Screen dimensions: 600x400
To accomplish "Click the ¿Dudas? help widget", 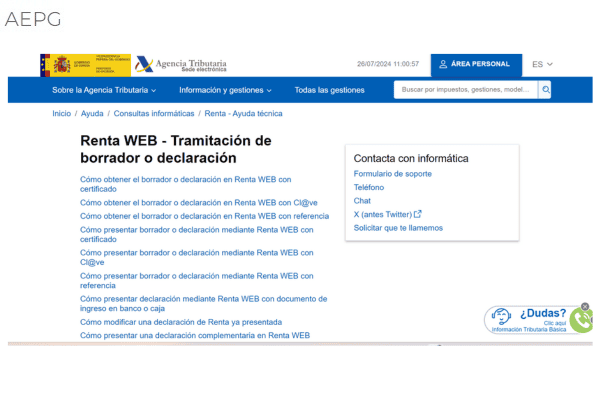I will pos(538,320).
